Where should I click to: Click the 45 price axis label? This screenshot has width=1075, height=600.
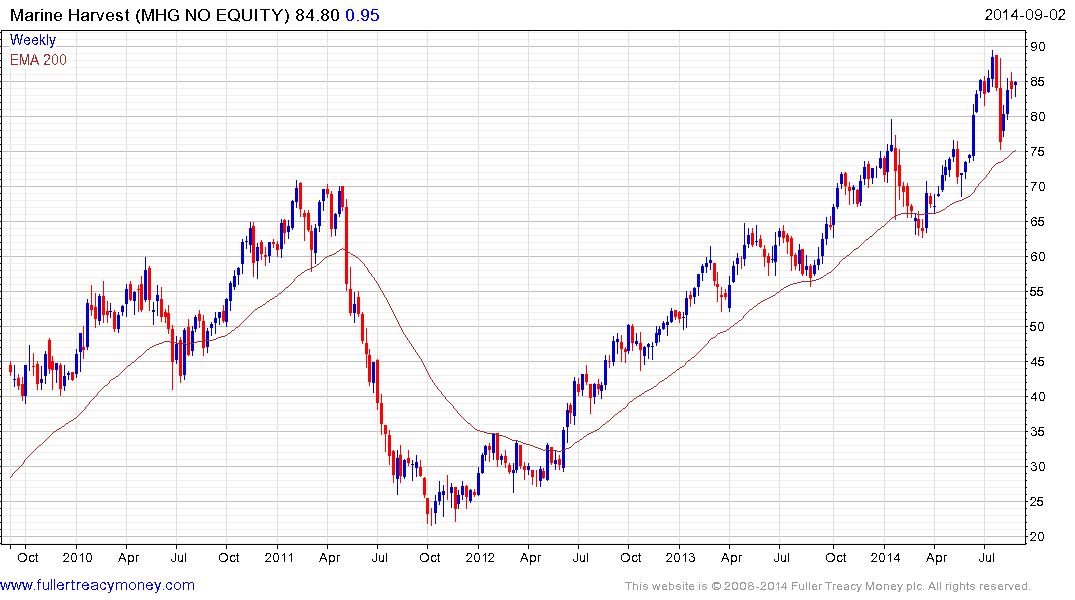click(1038, 361)
